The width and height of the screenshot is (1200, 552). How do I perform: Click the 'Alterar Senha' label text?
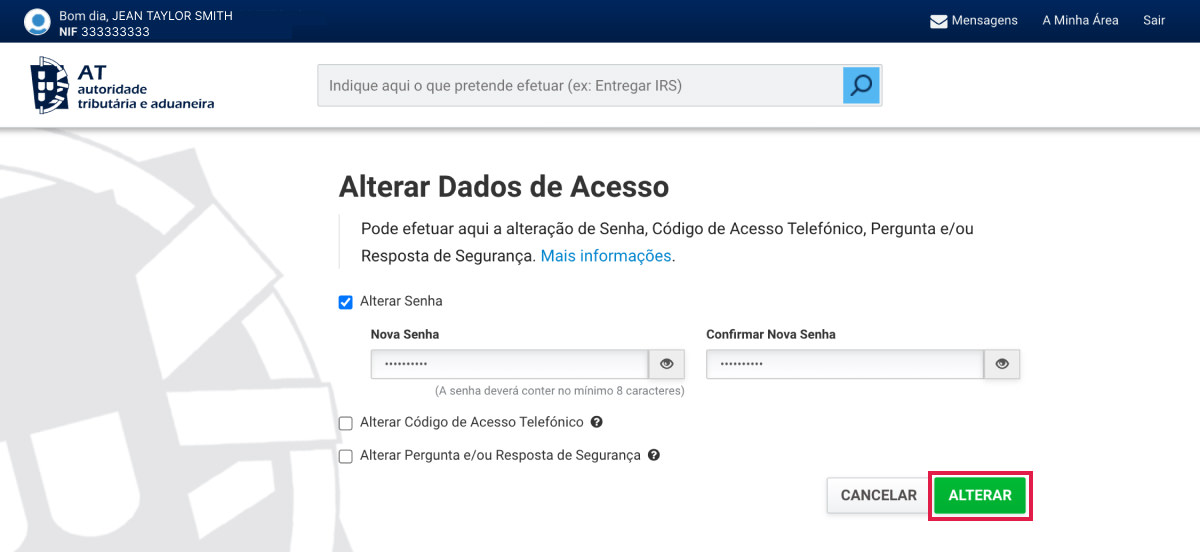coord(401,301)
